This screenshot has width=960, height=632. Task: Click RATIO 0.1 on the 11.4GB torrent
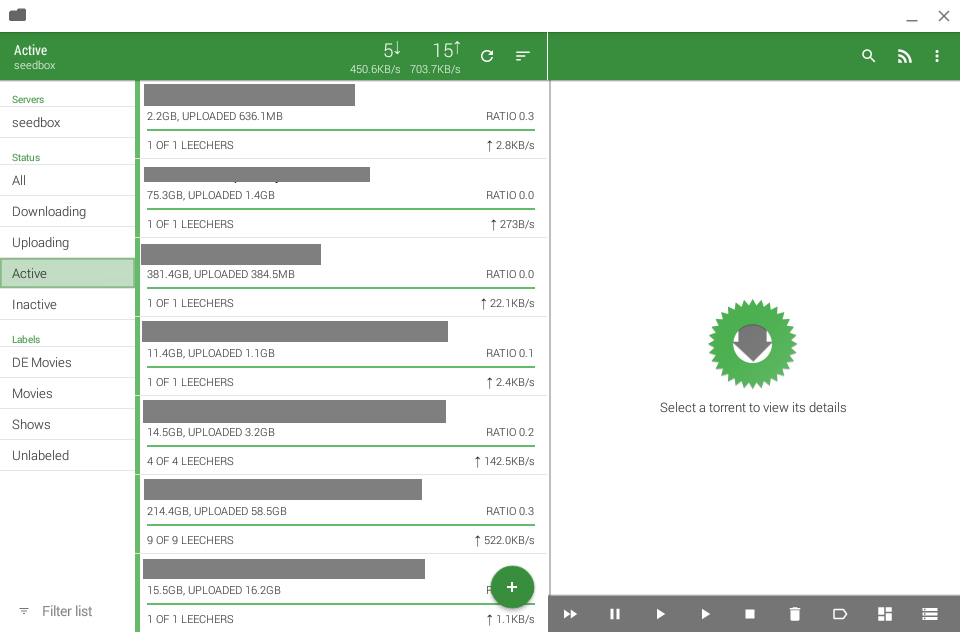pos(510,353)
